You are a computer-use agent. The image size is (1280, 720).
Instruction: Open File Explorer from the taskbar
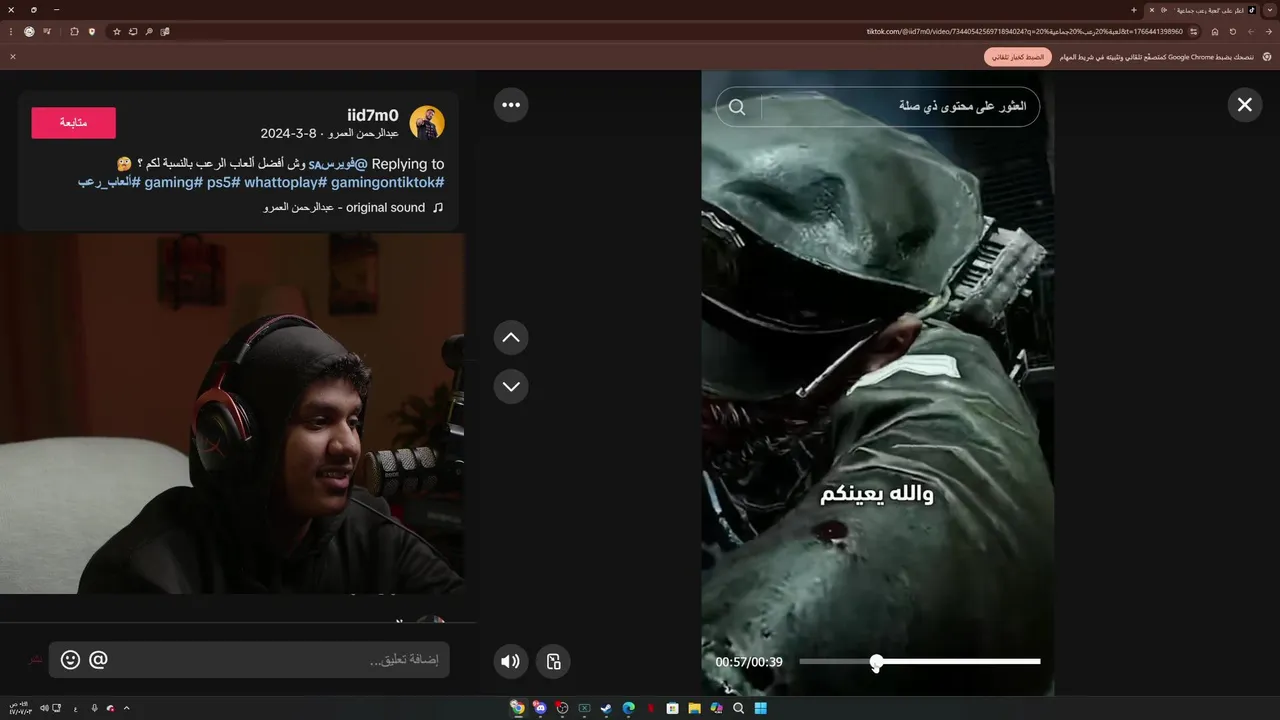(694, 708)
